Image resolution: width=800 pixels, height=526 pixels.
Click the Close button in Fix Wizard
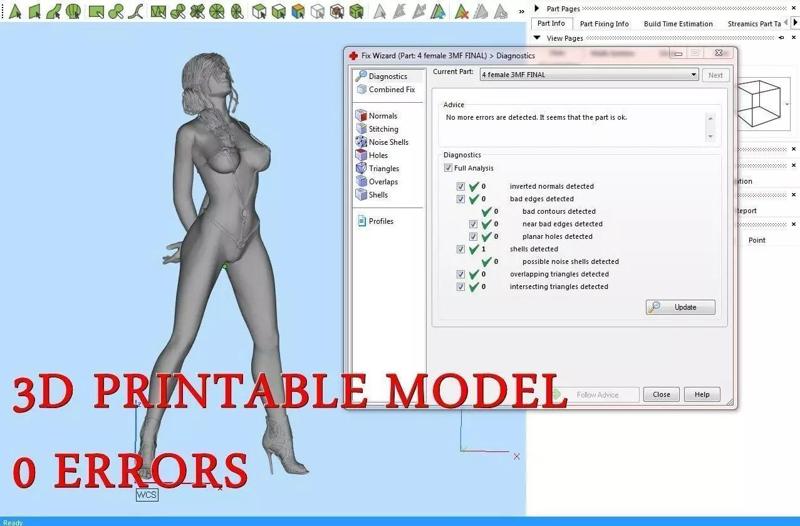pyautogui.click(x=661, y=394)
